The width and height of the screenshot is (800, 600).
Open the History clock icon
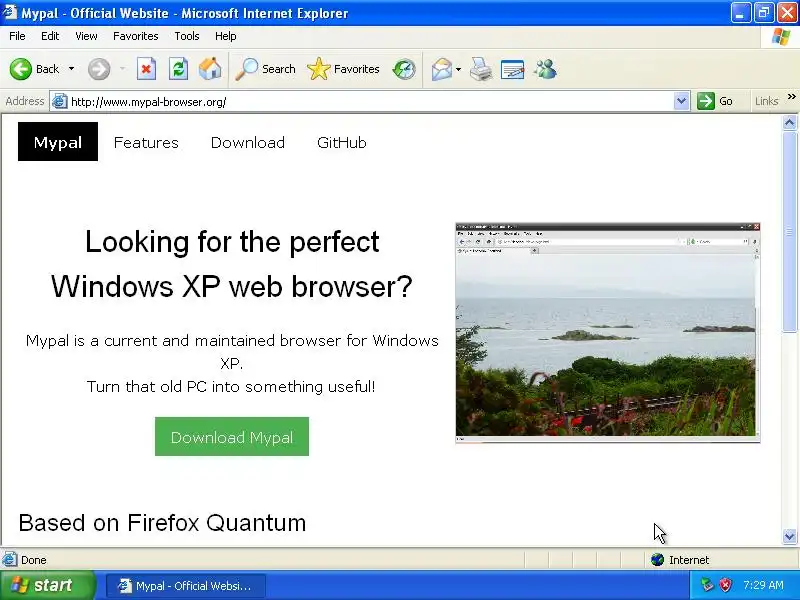(x=405, y=69)
